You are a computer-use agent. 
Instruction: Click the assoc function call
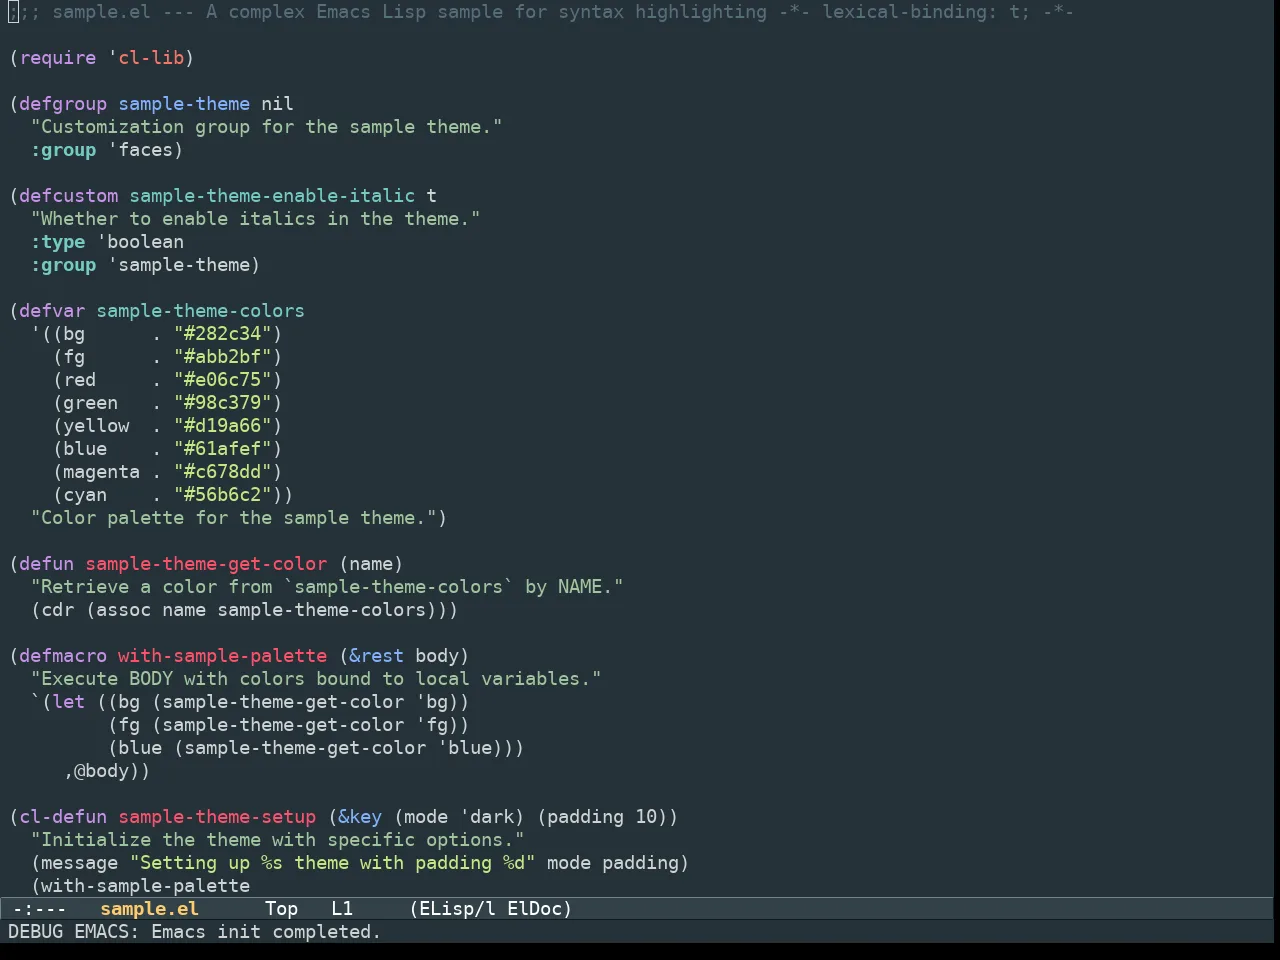[124, 610]
